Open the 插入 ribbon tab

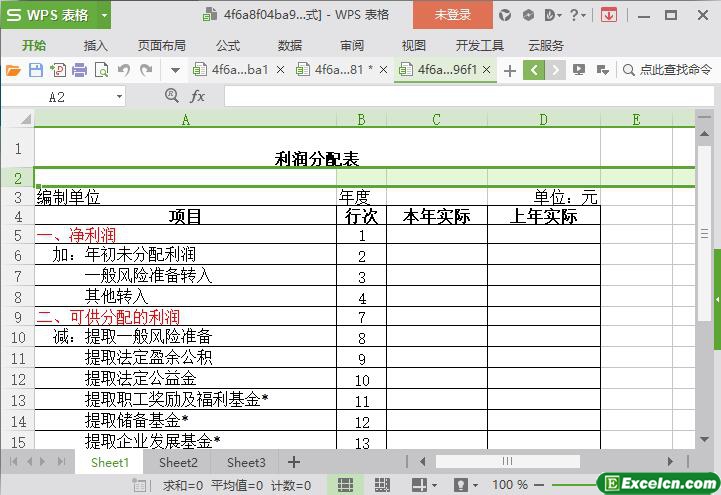point(96,46)
